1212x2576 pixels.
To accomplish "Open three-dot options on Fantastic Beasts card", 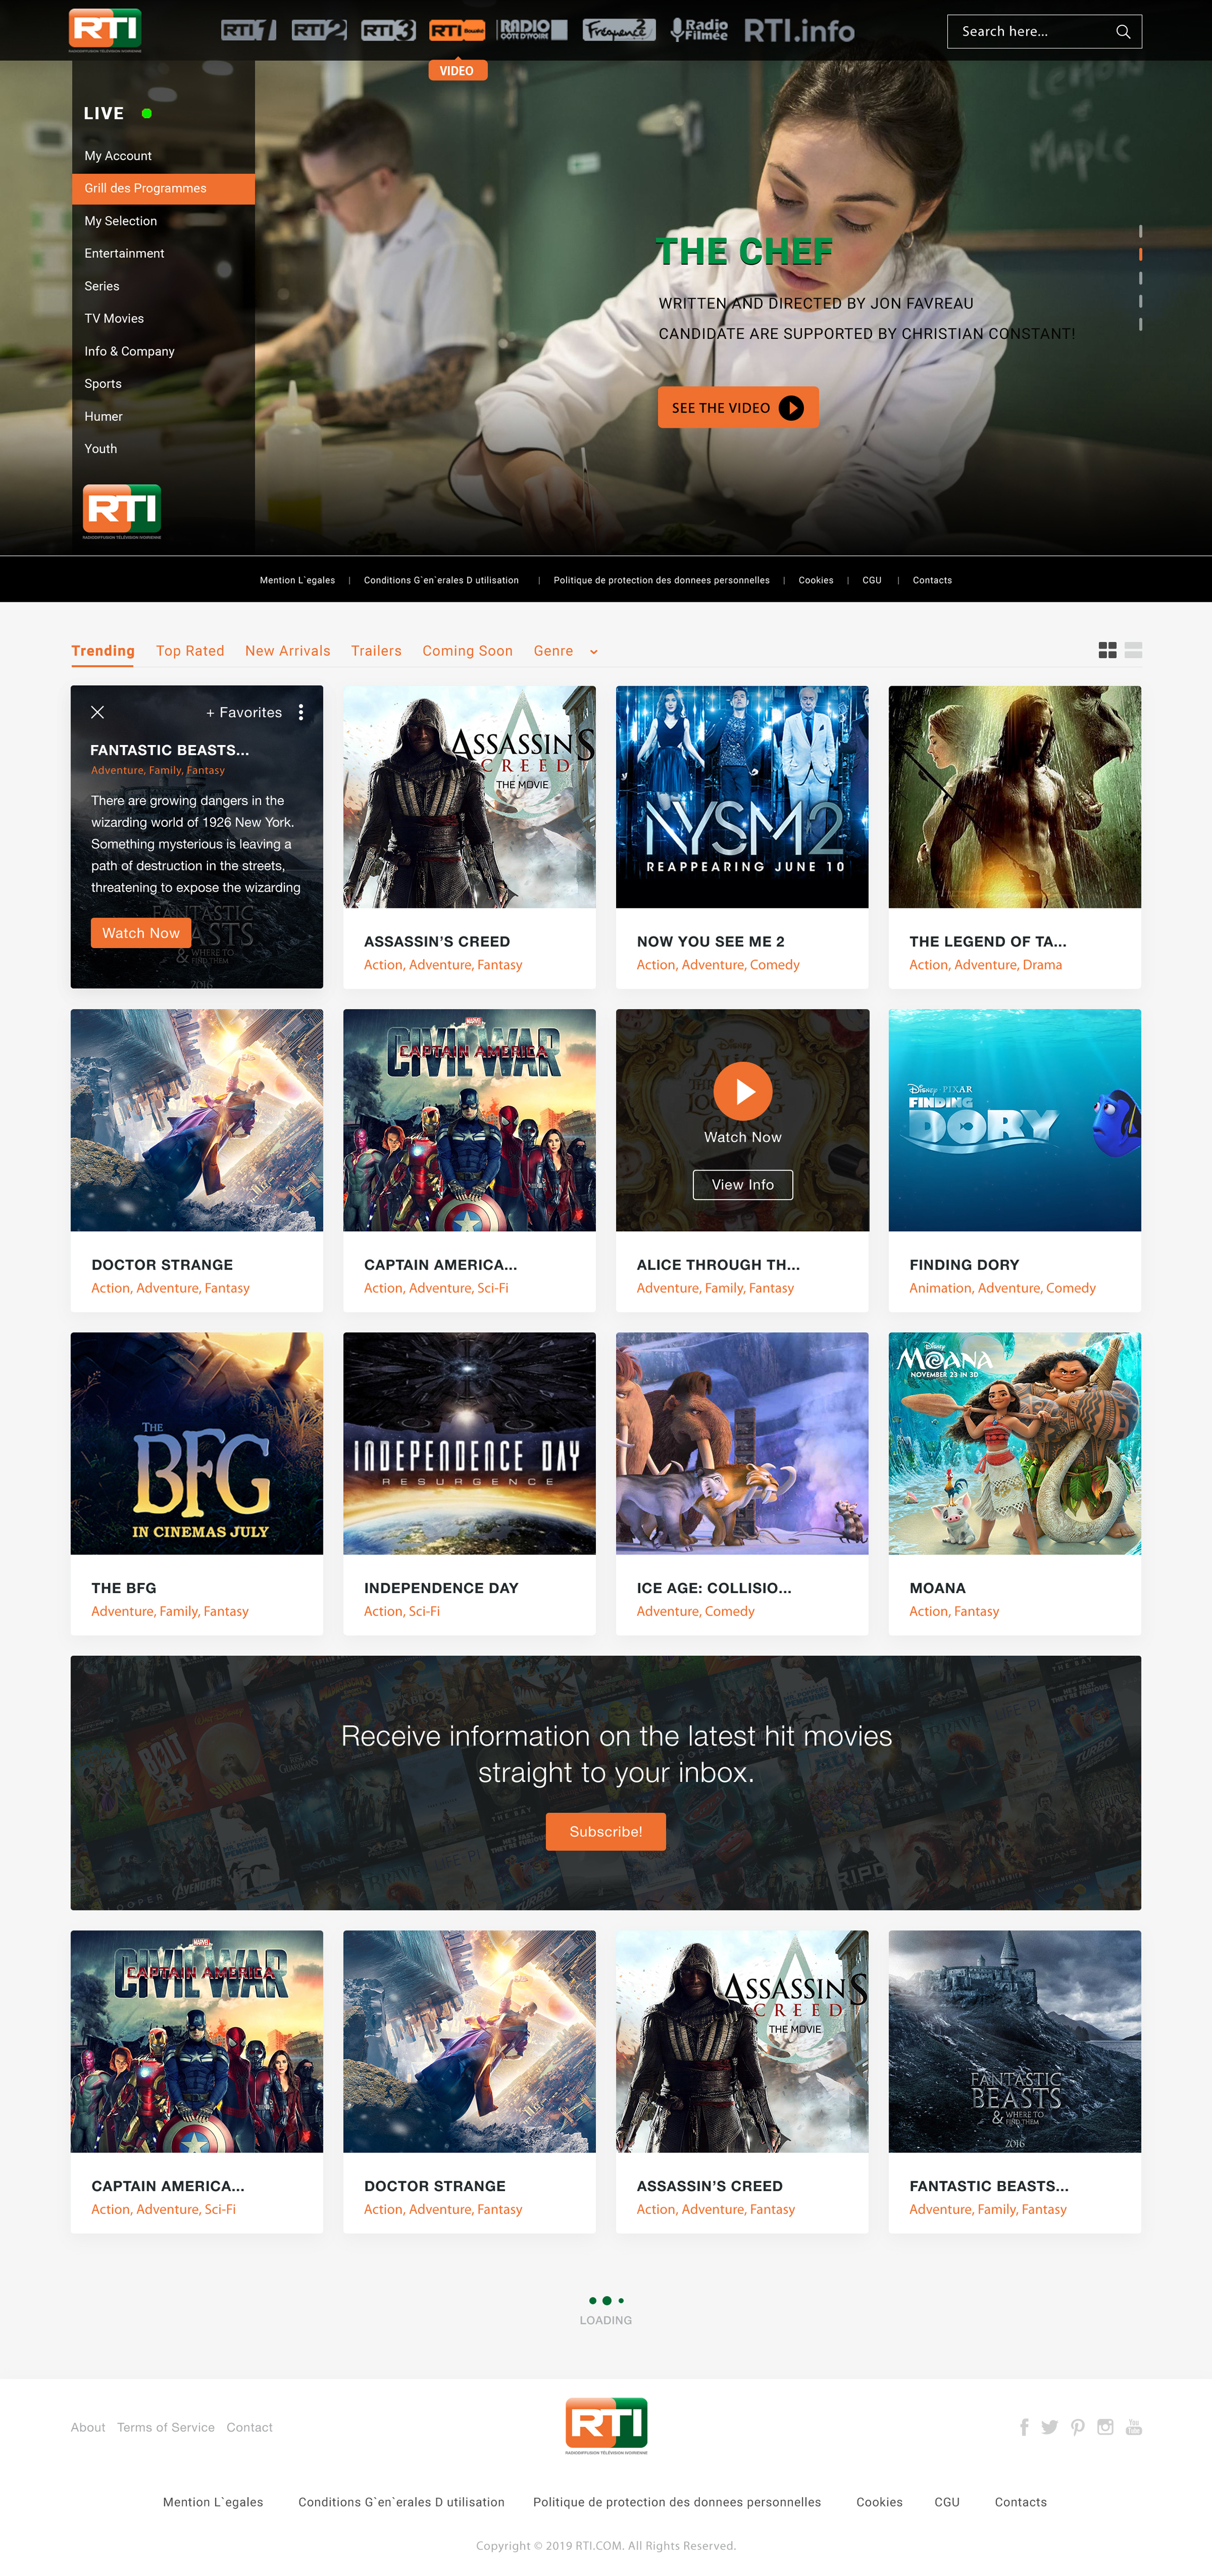I will (x=301, y=712).
